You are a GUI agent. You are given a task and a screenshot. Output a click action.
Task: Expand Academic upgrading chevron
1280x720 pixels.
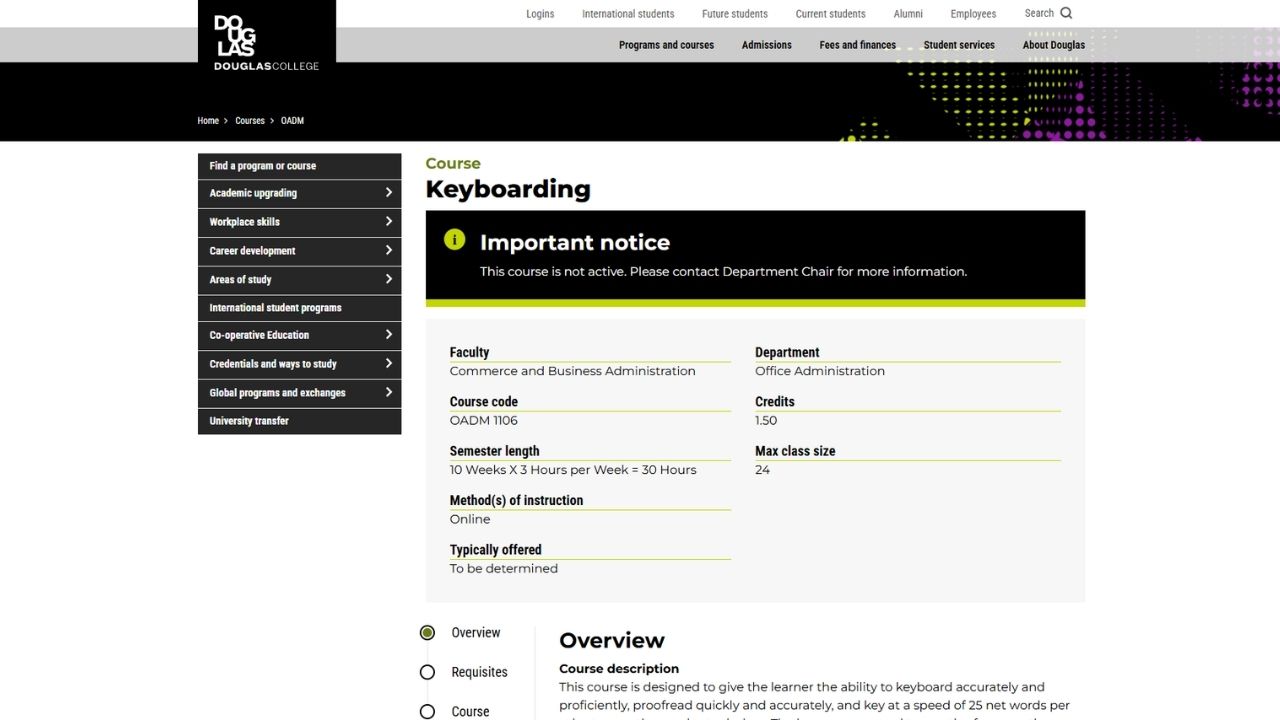coord(388,193)
